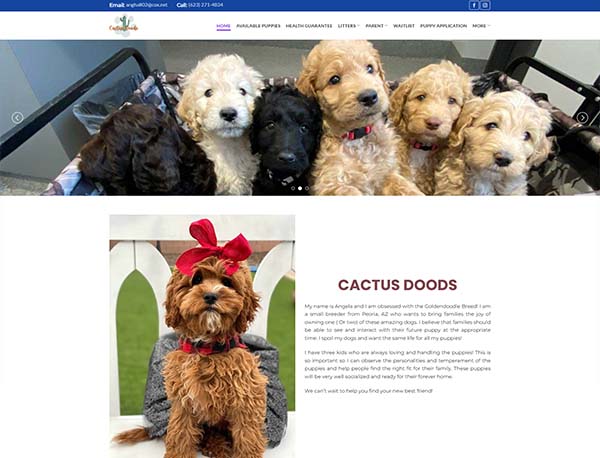The width and height of the screenshot is (600, 458).
Task: Click the puppies hero slideshow image
Action: click(x=300, y=118)
